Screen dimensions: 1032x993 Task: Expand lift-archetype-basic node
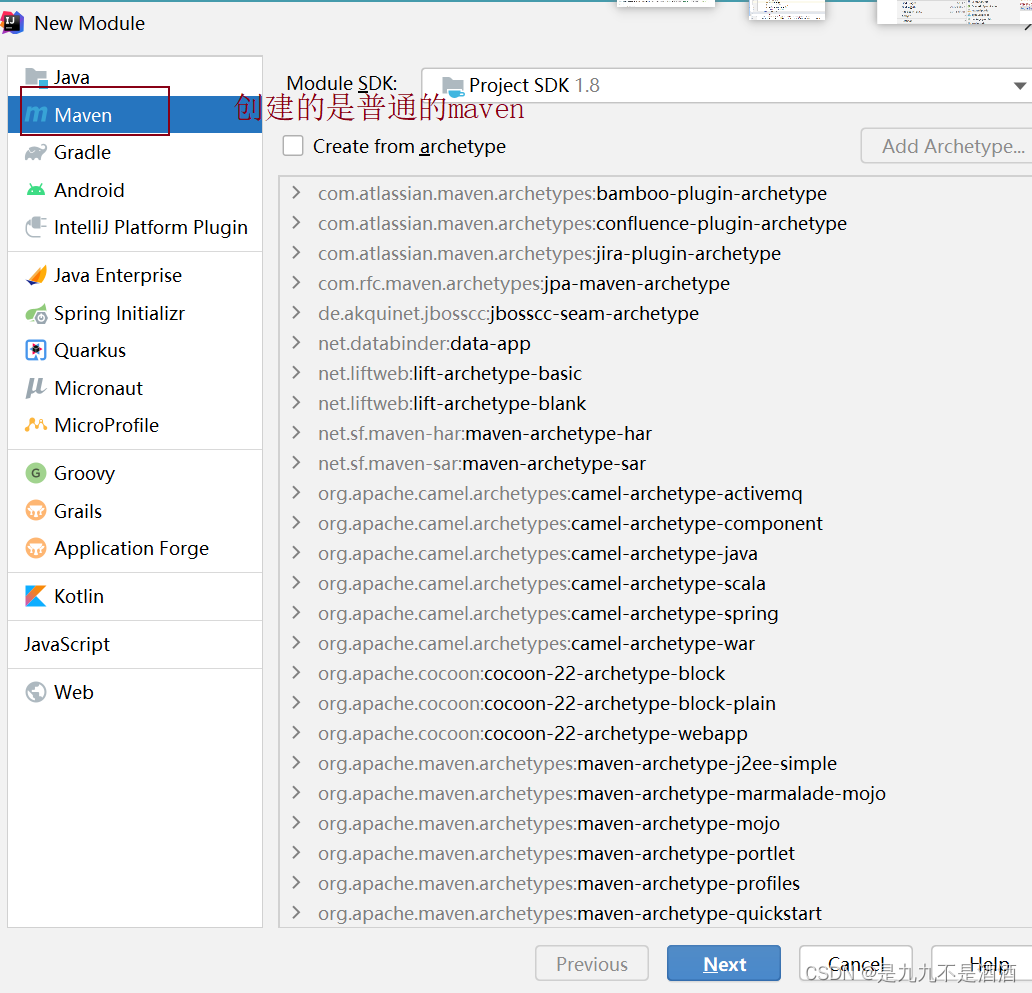[296, 373]
